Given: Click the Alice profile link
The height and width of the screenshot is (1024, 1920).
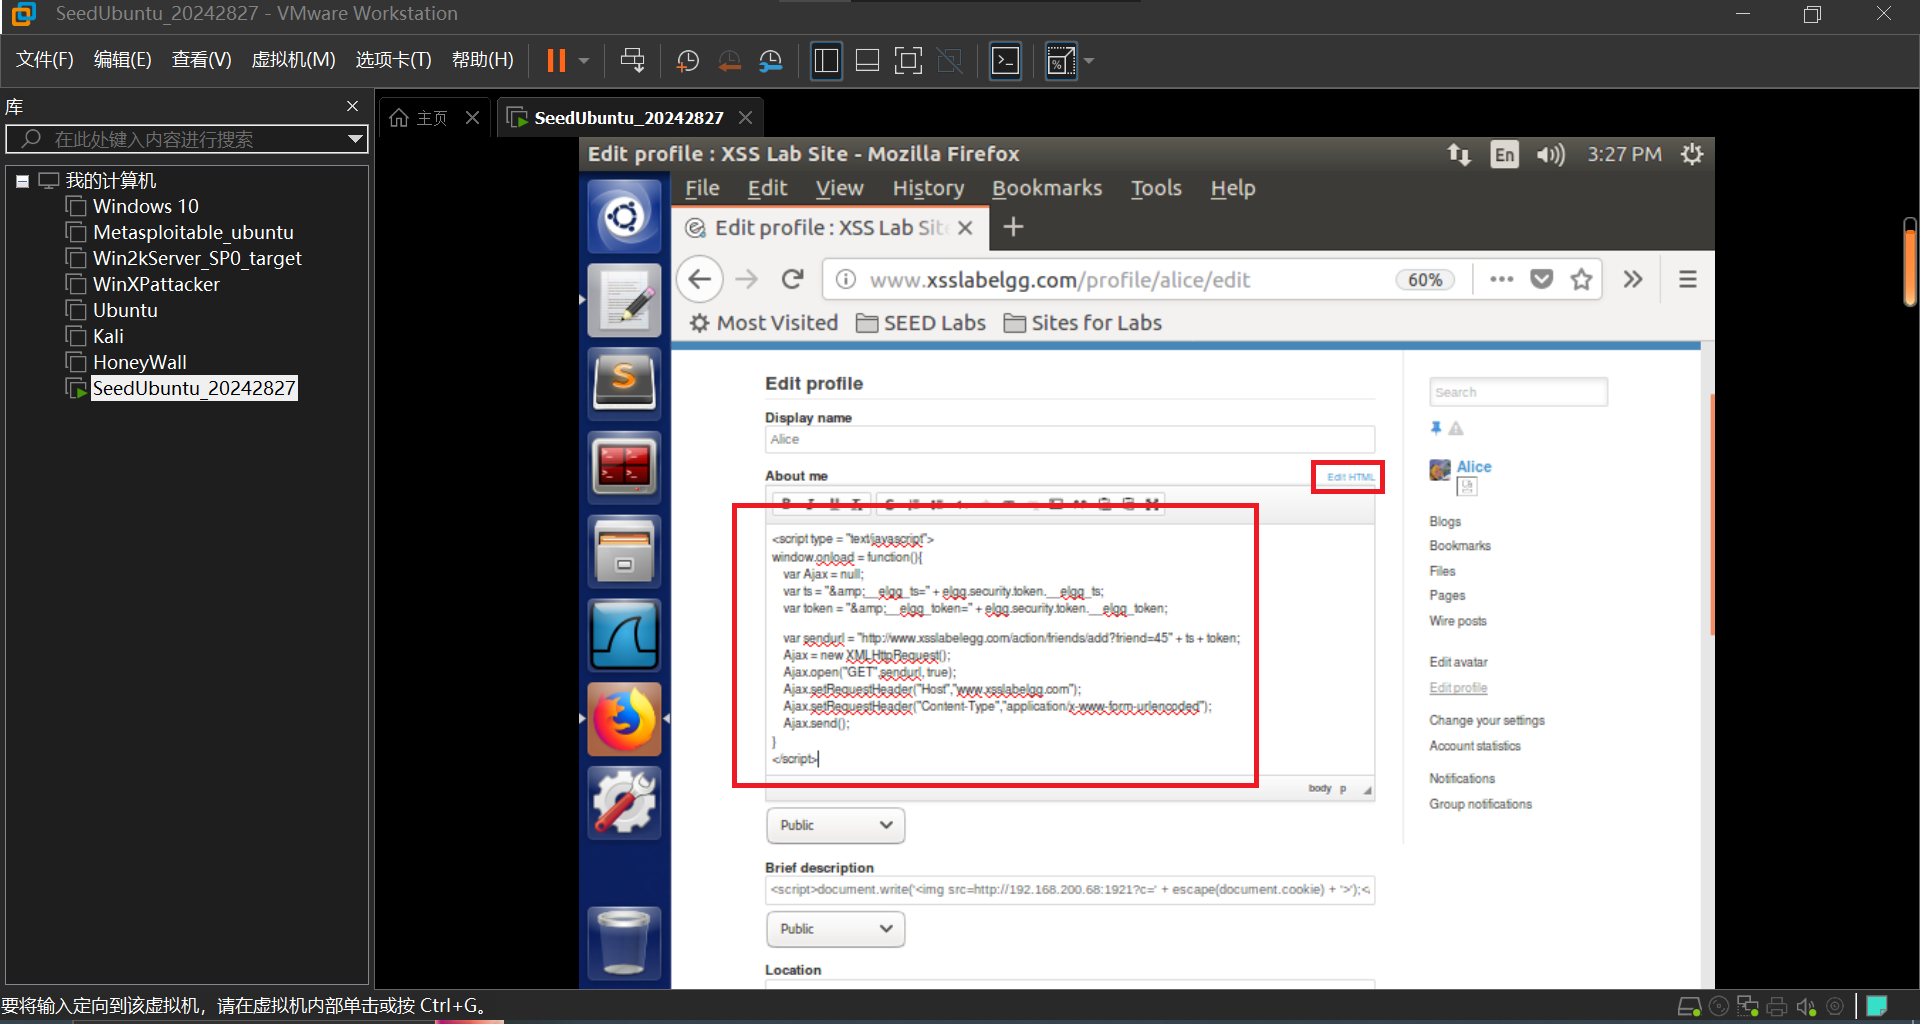Looking at the screenshot, I should pos(1474,466).
